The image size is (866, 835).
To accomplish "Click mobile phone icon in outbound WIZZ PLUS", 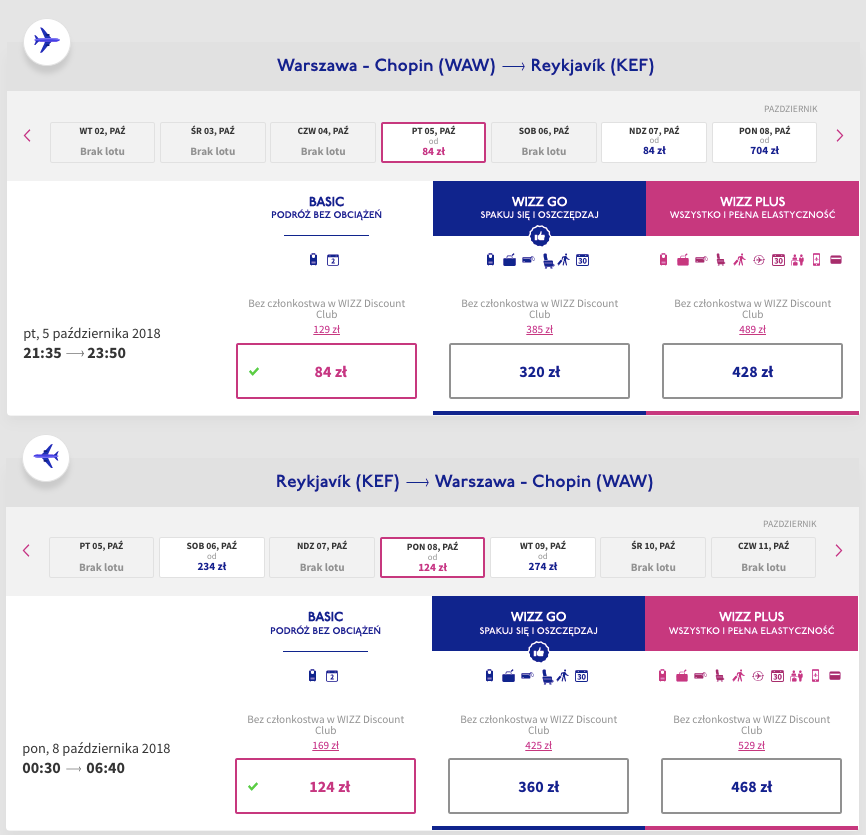I will click(817, 261).
